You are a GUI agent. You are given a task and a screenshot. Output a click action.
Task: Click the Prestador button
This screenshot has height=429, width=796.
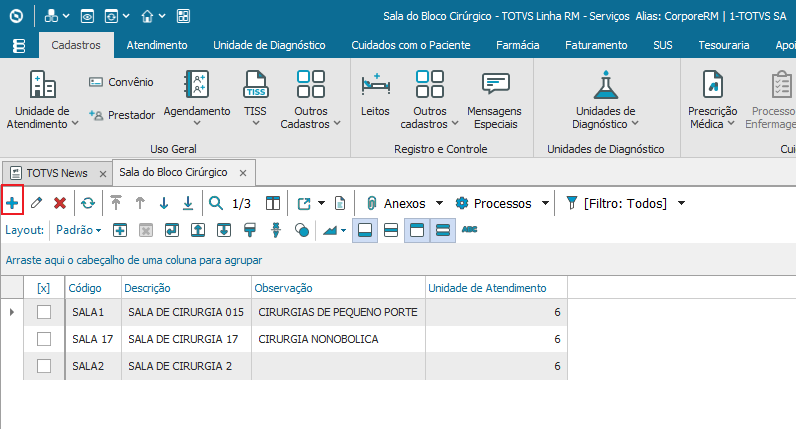pos(121,115)
